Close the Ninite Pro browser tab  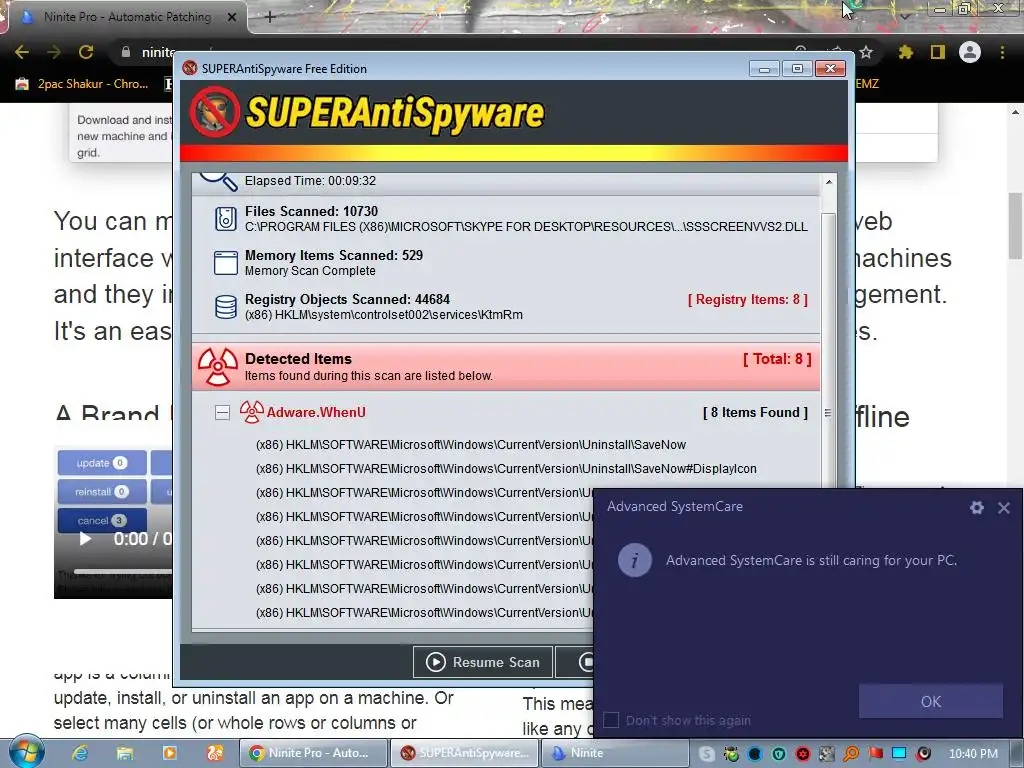[x=232, y=17]
